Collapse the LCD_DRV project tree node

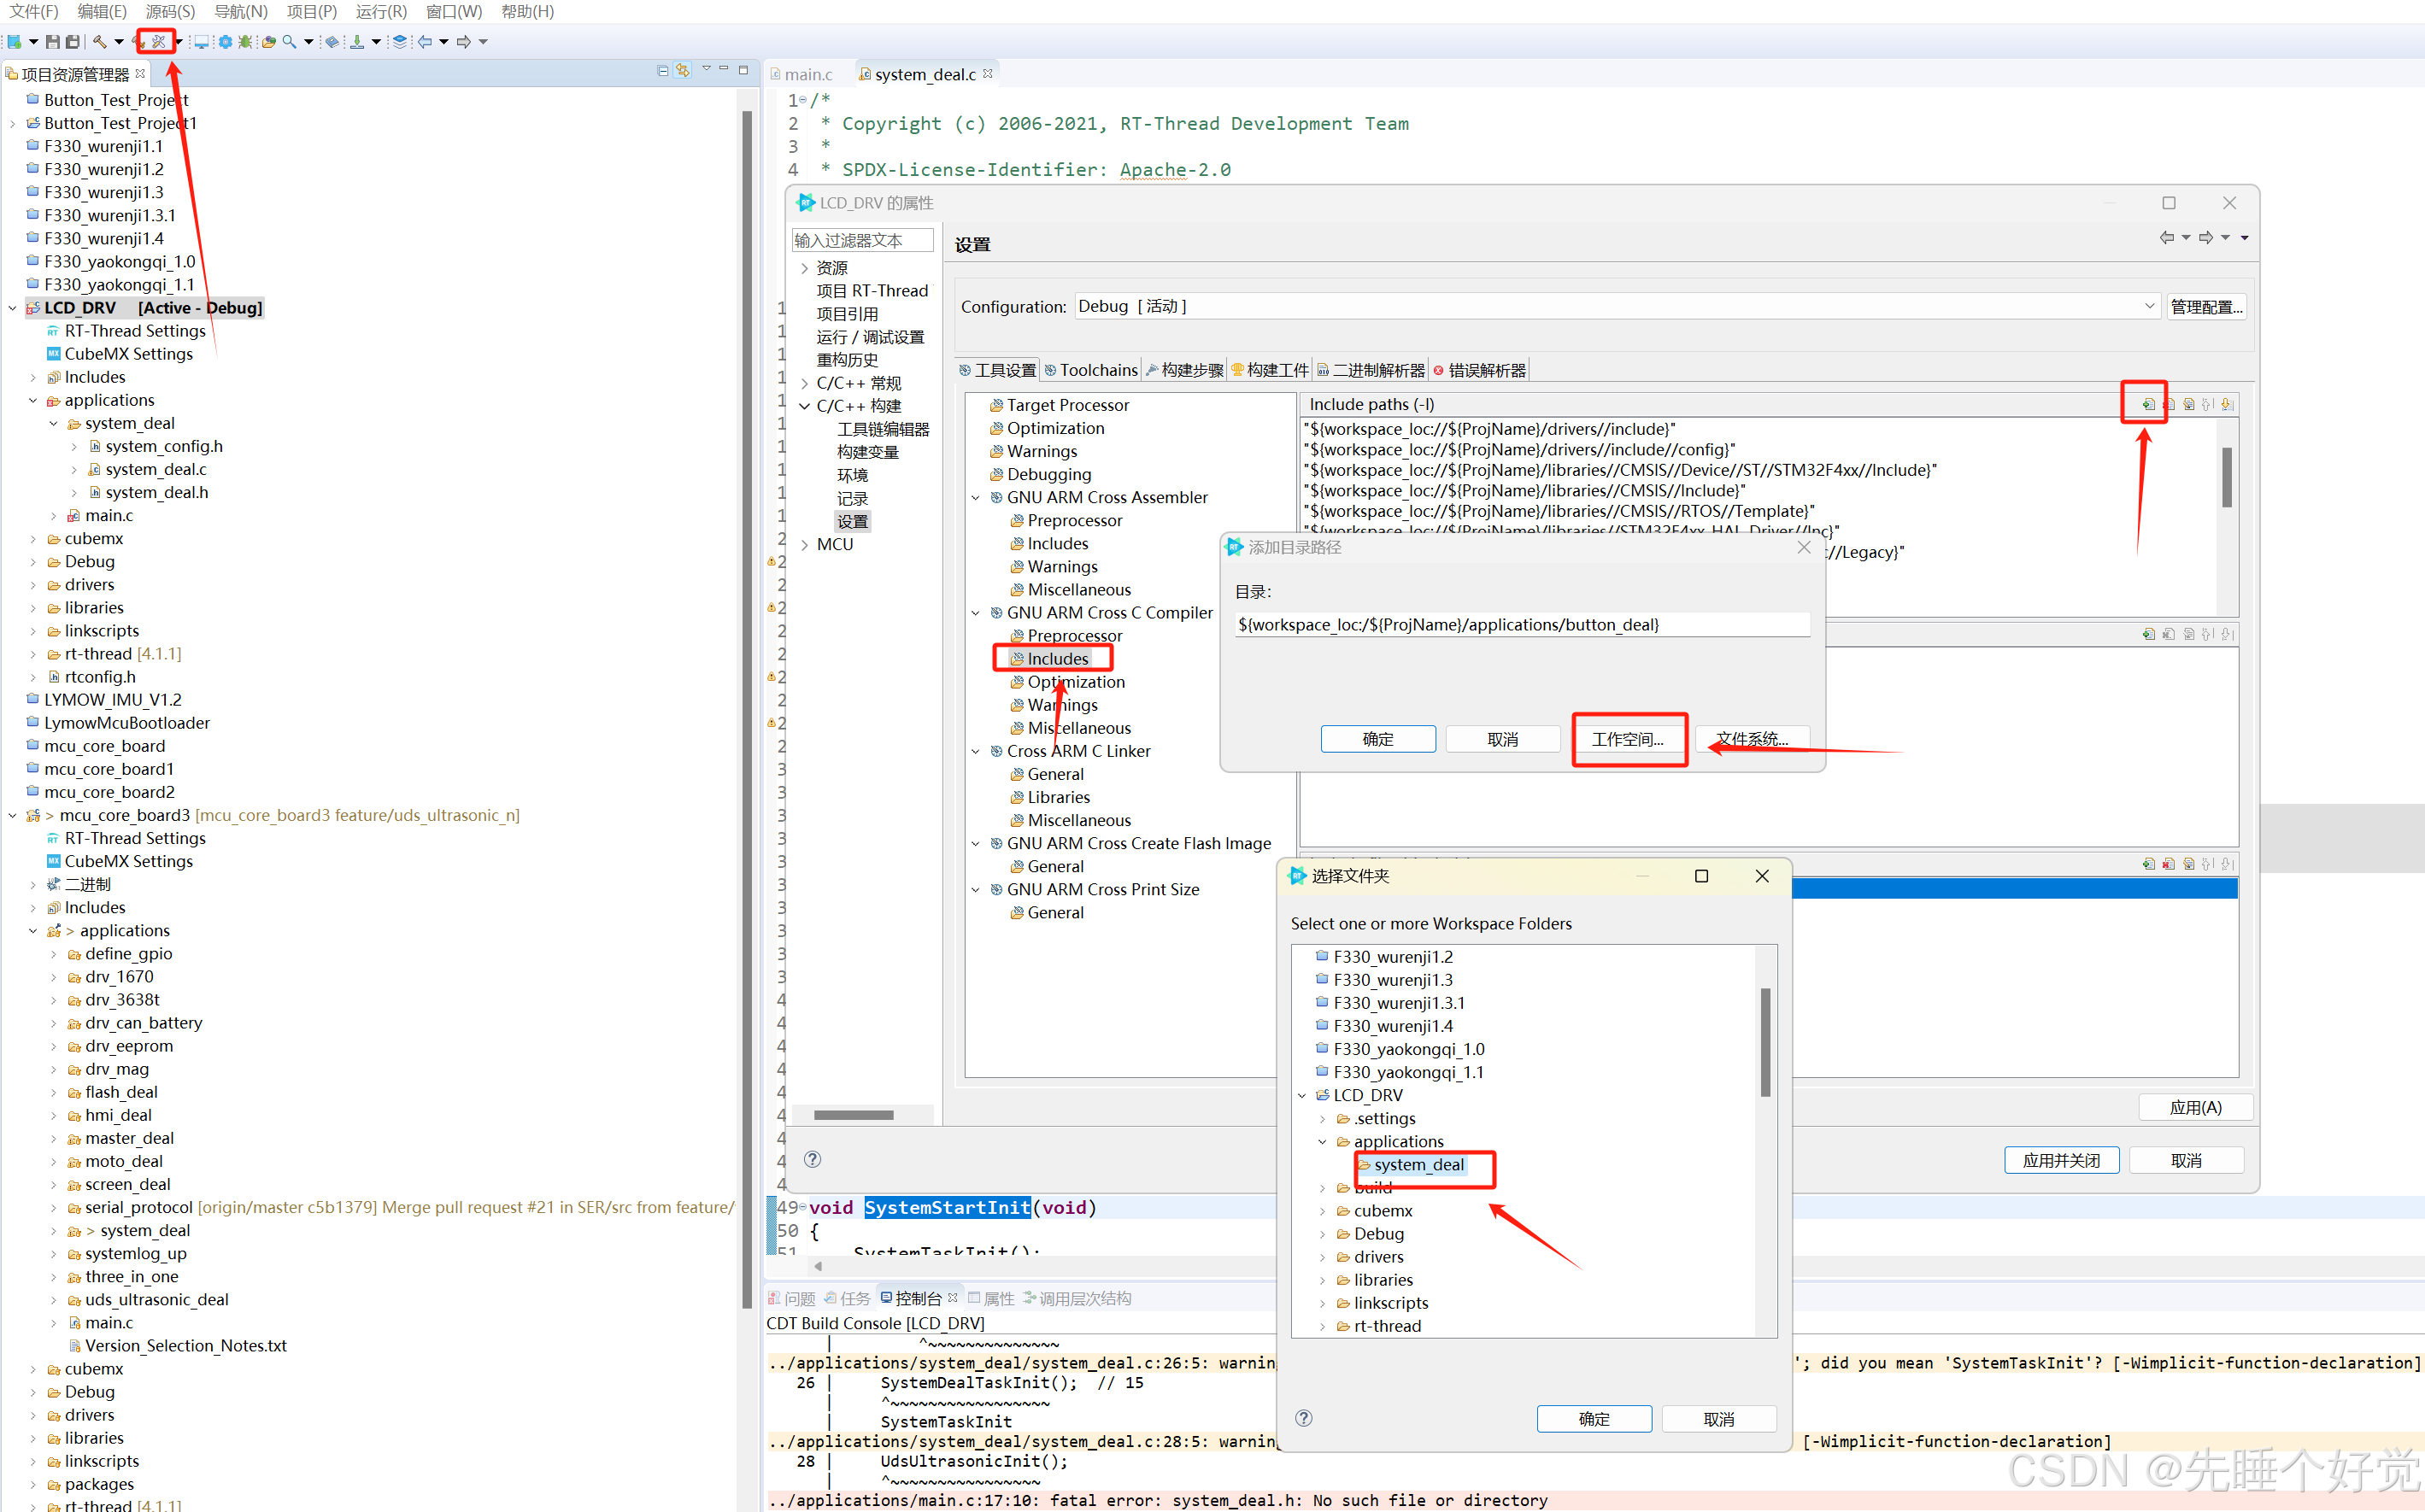click(x=12, y=308)
